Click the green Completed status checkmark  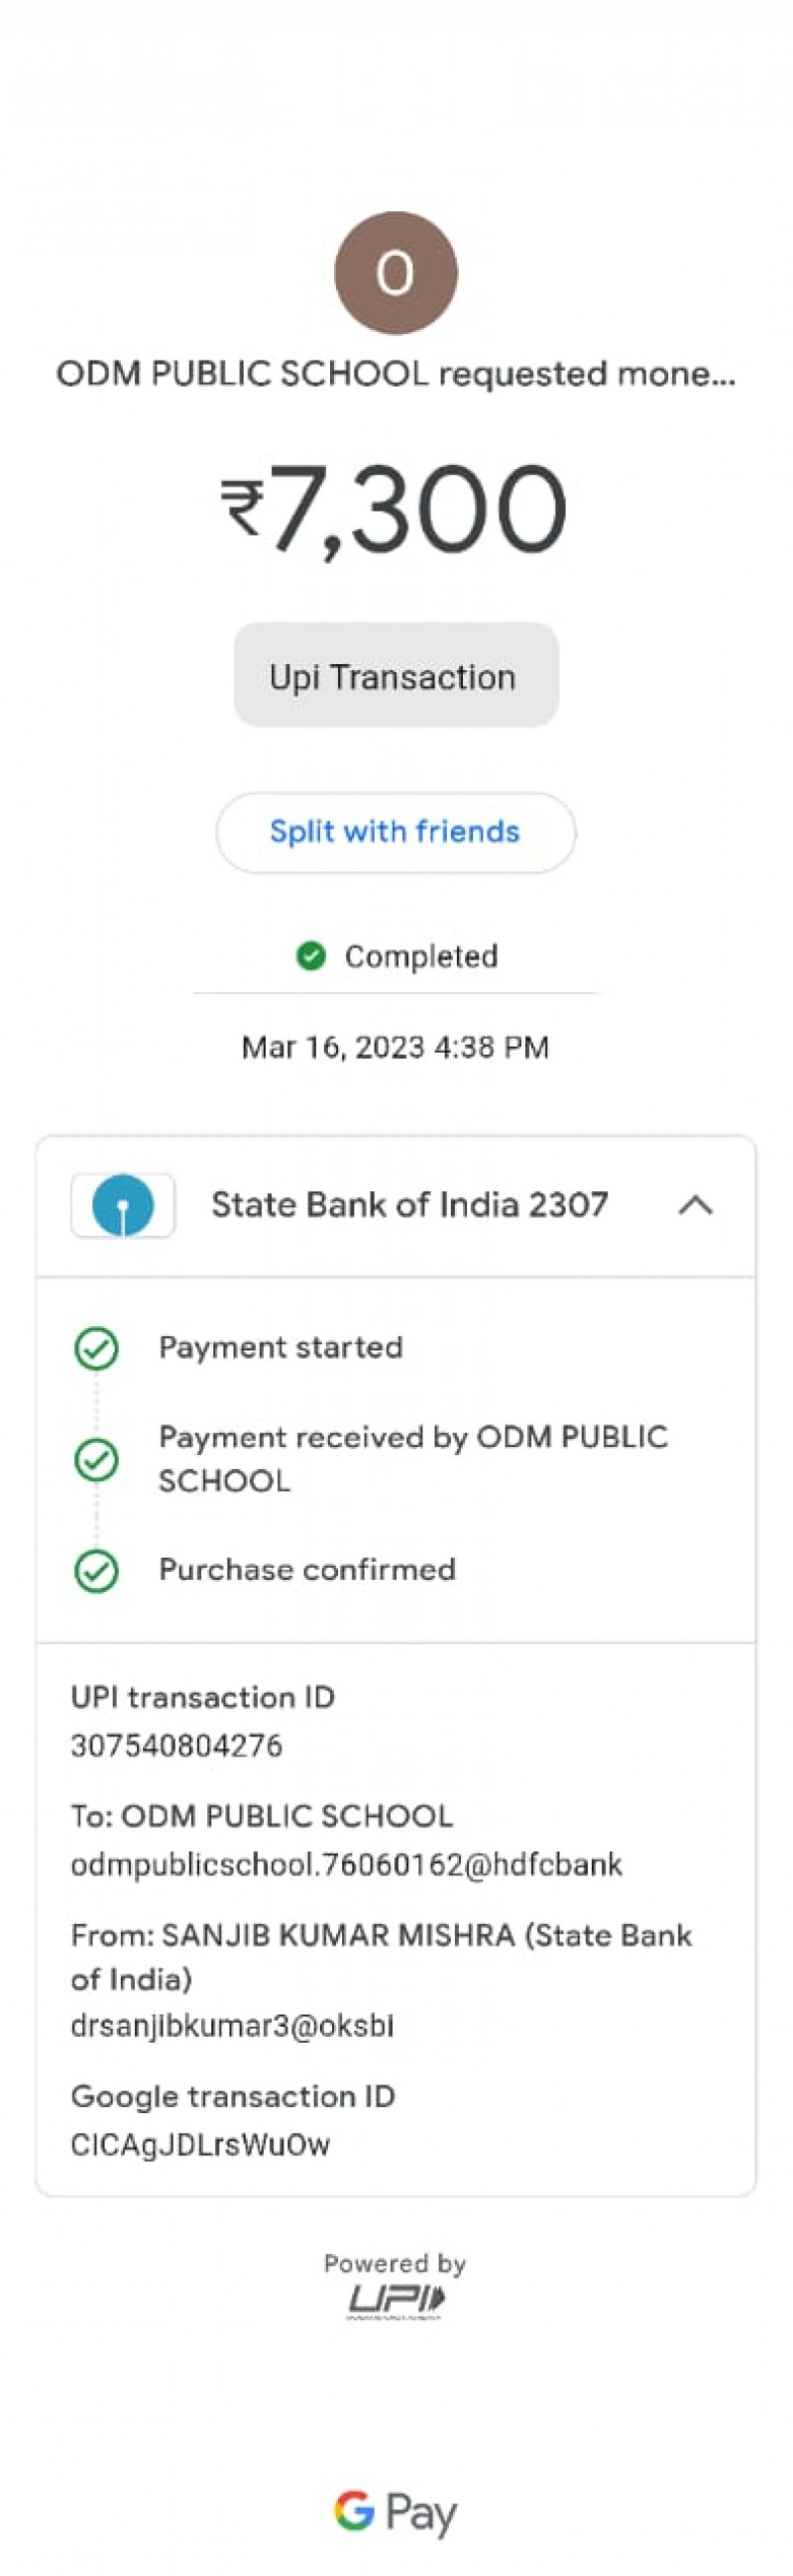(x=311, y=956)
